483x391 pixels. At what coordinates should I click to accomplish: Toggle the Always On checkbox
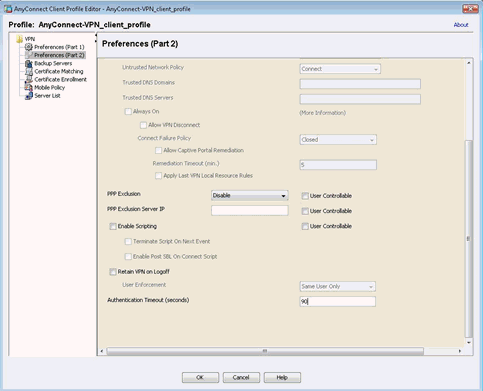(128, 112)
